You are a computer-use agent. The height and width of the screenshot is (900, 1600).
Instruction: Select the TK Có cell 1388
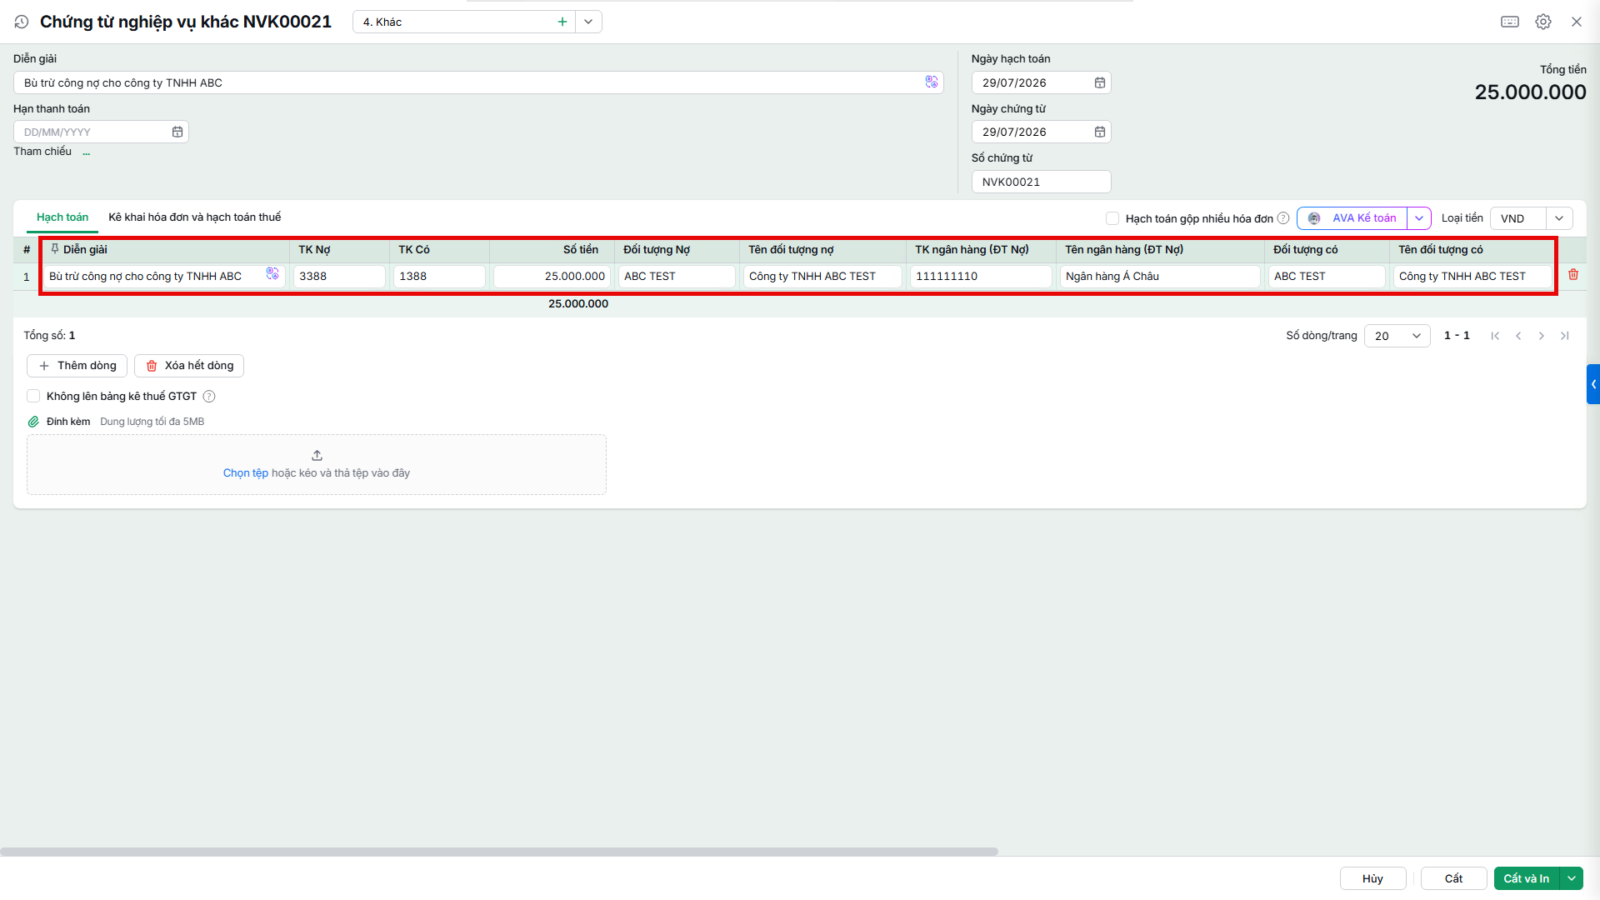[439, 276]
